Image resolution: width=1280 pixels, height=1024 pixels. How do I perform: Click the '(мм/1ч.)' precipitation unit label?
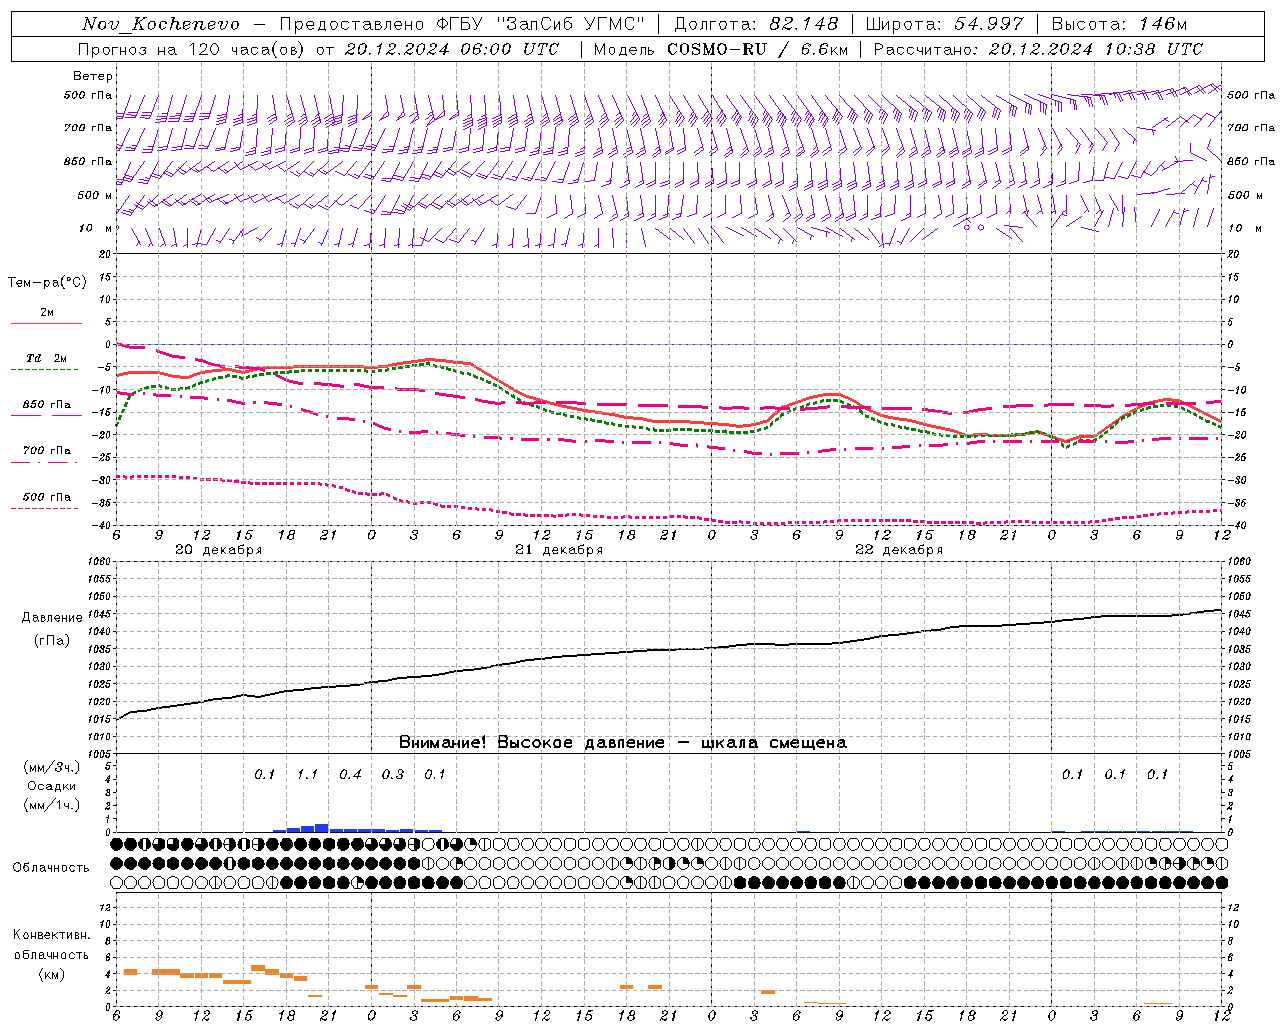[x=51, y=805]
